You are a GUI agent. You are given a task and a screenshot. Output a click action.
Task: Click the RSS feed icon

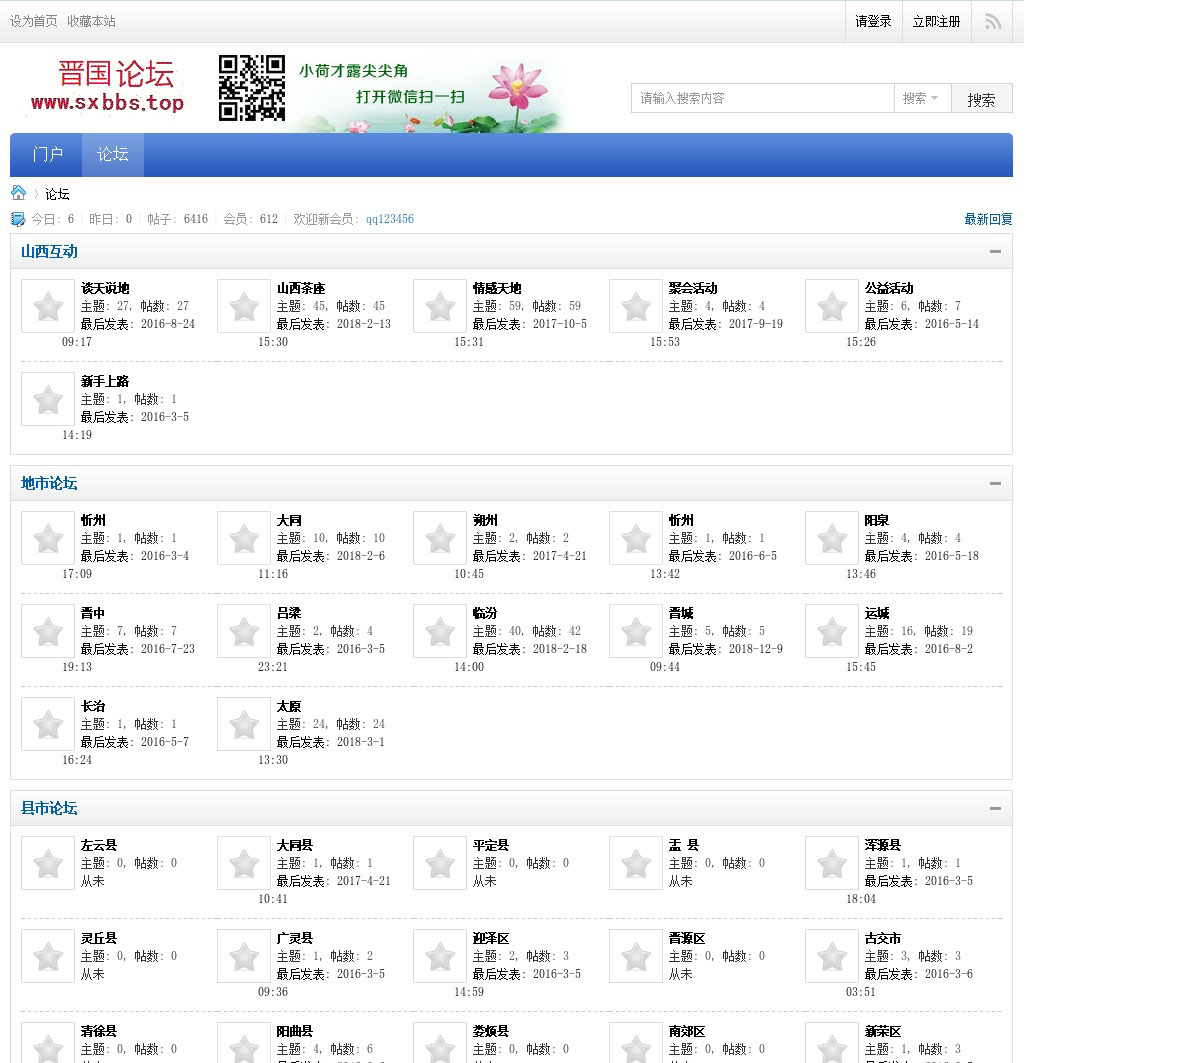pyautogui.click(x=992, y=21)
